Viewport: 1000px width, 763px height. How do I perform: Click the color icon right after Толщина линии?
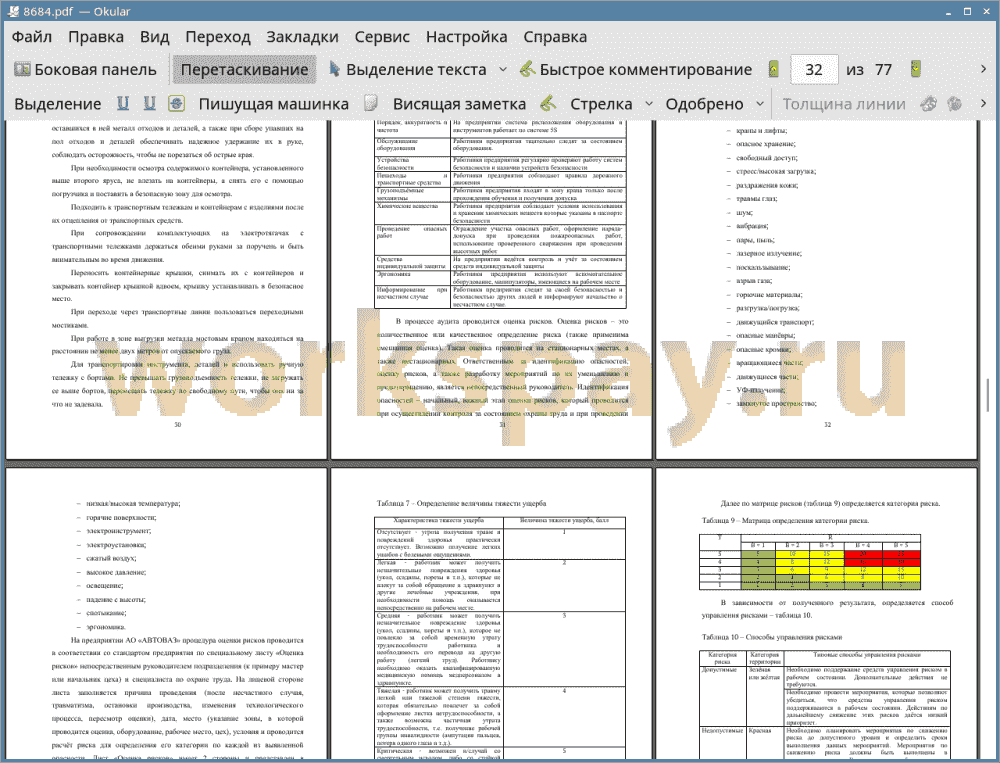coord(929,103)
